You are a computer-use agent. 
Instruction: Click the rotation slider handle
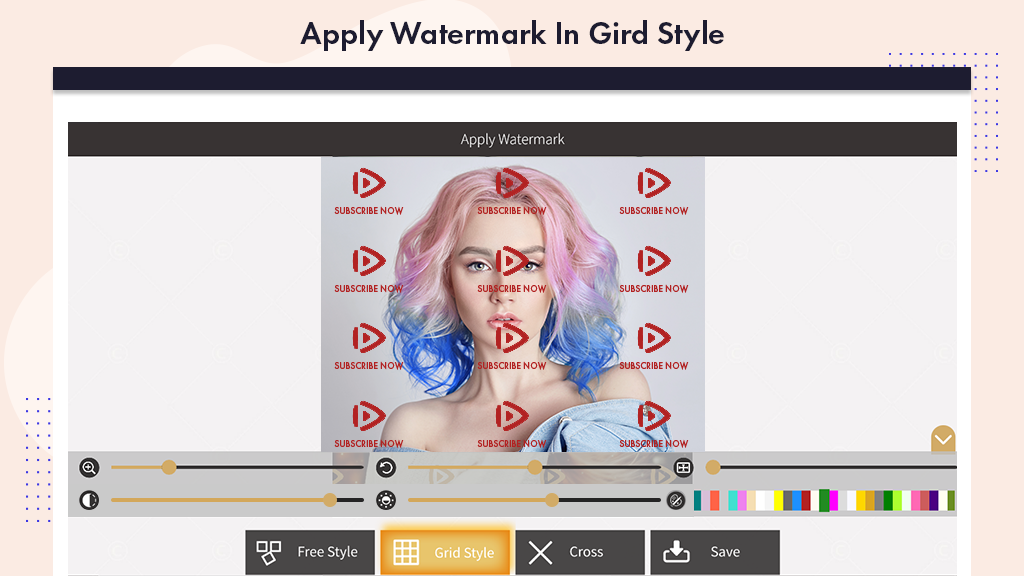535,467
